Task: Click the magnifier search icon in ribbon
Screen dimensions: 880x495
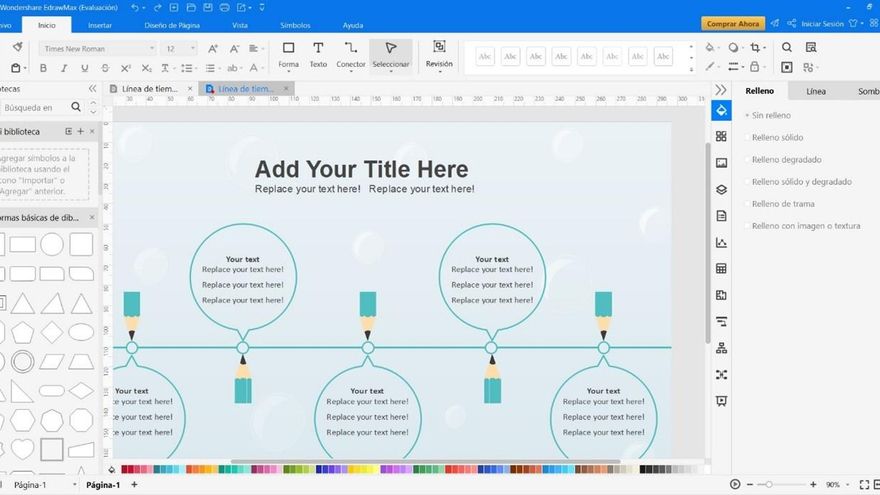Action: [x=787, y=47]
